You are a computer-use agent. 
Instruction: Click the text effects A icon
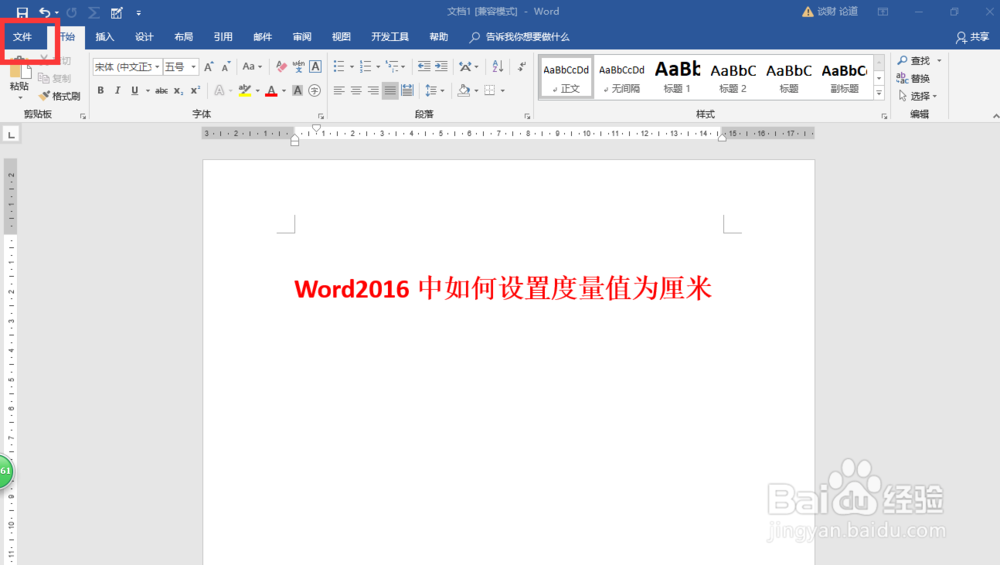[219, 91]
